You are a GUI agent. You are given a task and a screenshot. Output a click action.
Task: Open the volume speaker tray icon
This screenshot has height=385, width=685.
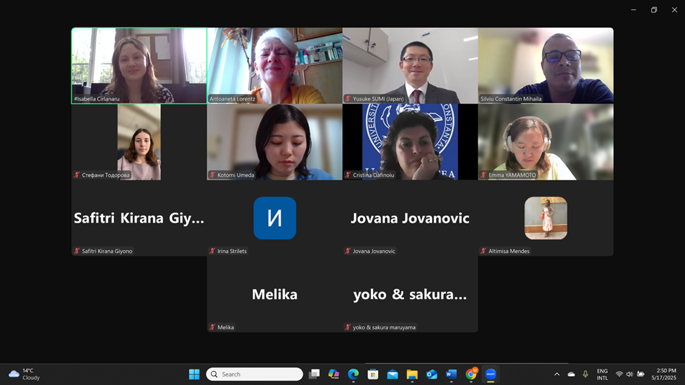(x=630, y=374)
